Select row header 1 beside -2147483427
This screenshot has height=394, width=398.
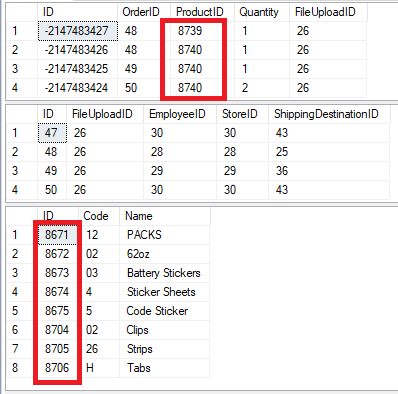(22, 31)
